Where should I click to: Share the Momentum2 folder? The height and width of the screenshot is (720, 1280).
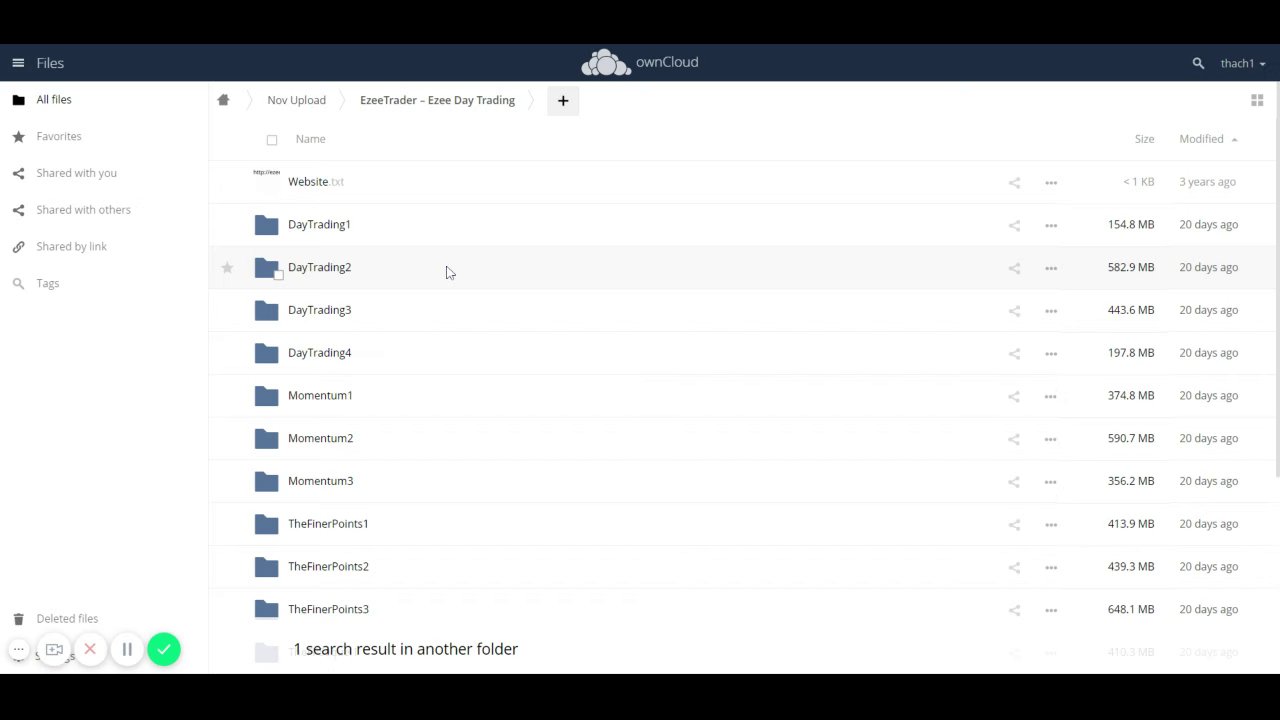click(1014, 439)
